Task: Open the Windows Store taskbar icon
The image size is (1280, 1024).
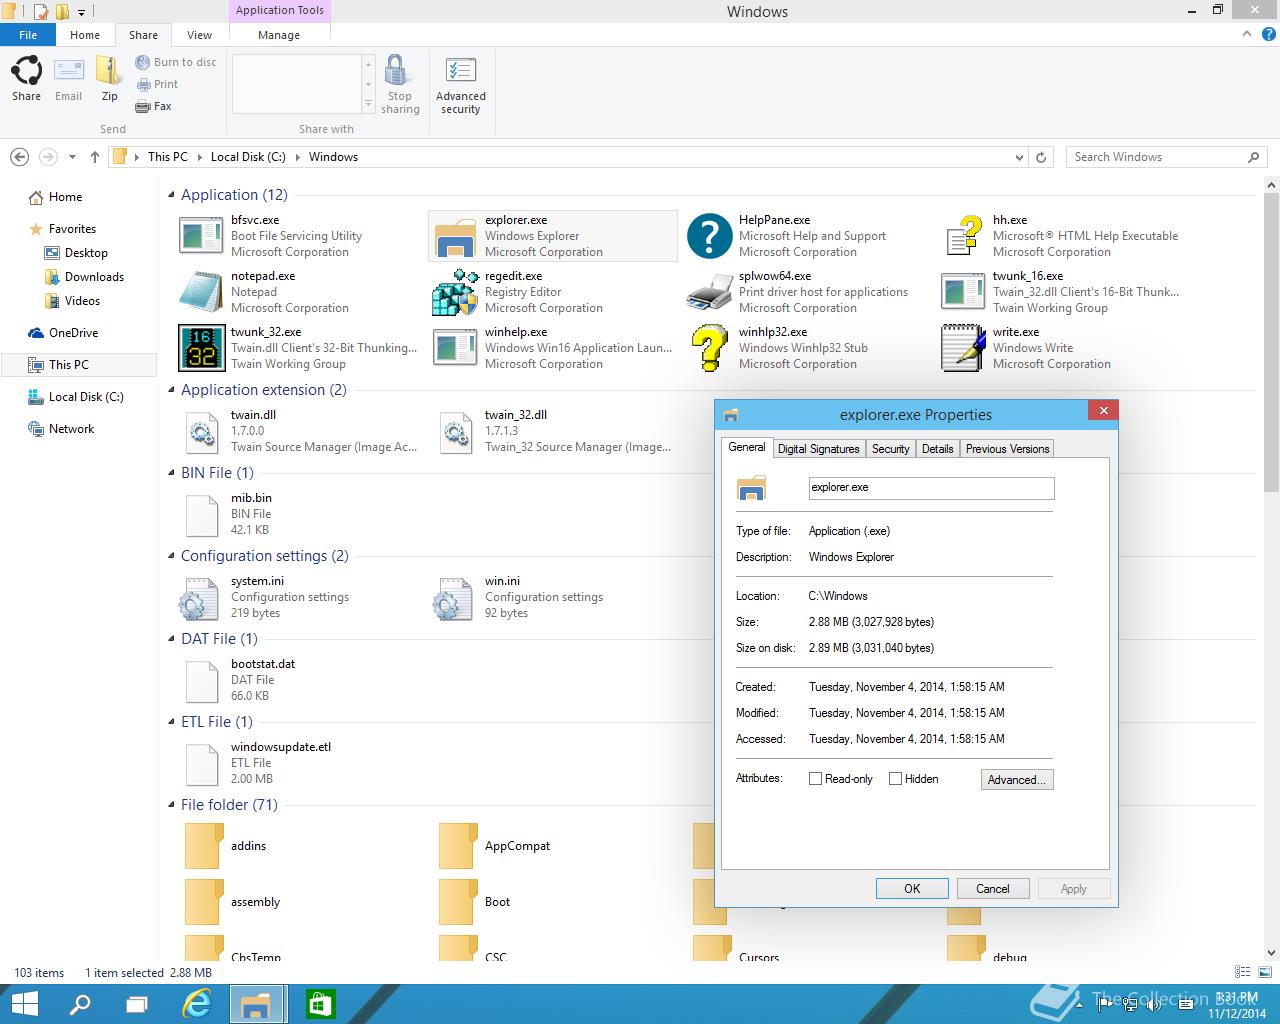Action: pos(320,1004)
